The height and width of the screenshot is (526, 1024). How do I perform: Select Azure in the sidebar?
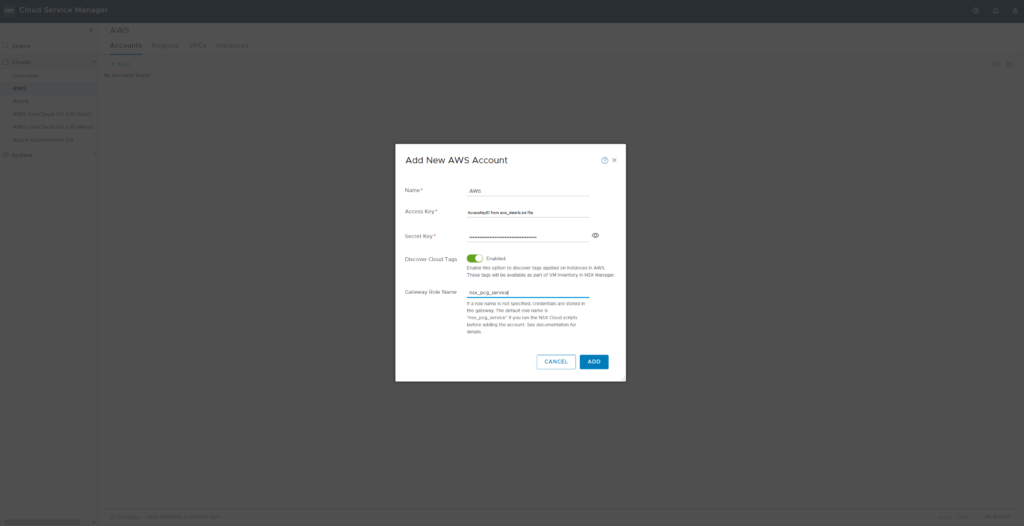[x=20, y=101]
